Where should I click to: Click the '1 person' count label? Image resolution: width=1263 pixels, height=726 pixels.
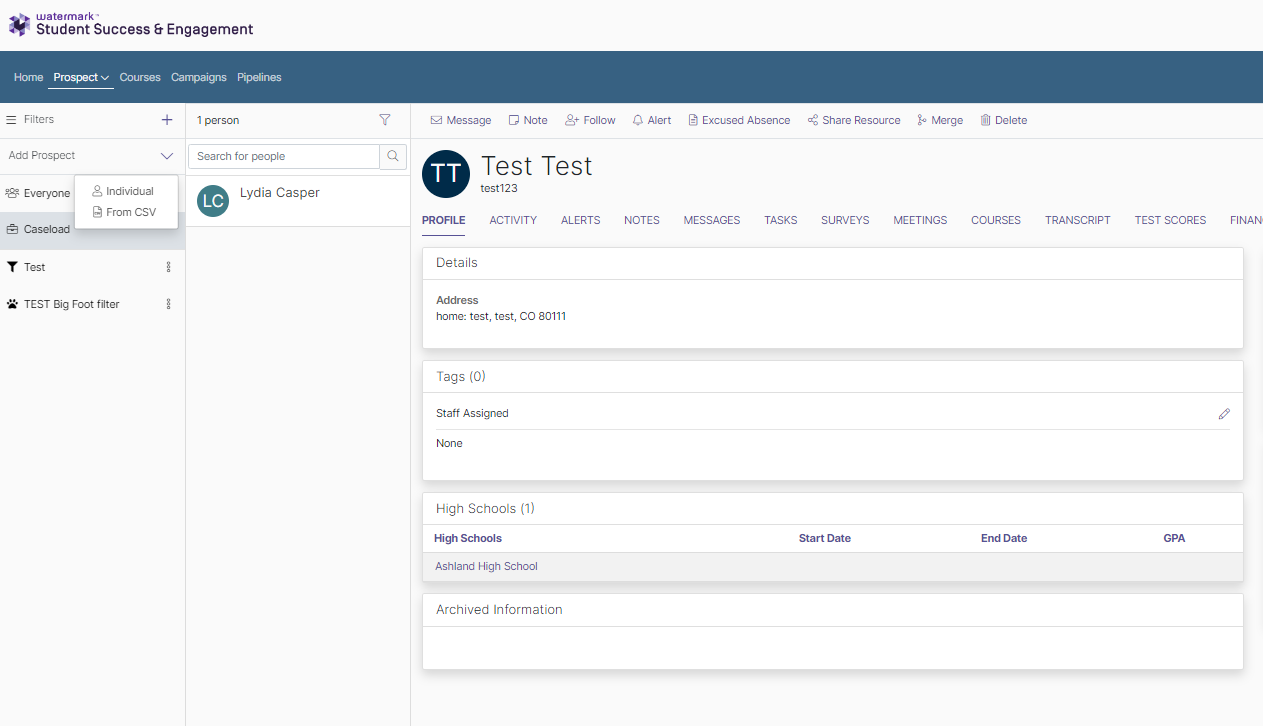(x=218, y=120)
